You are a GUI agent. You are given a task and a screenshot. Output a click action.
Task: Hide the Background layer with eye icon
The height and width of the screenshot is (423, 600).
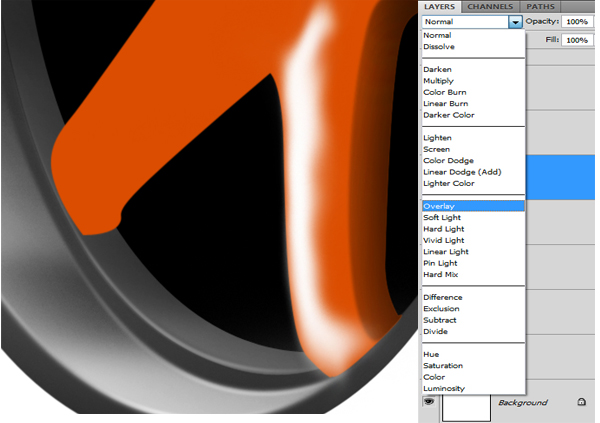(429, 401)
